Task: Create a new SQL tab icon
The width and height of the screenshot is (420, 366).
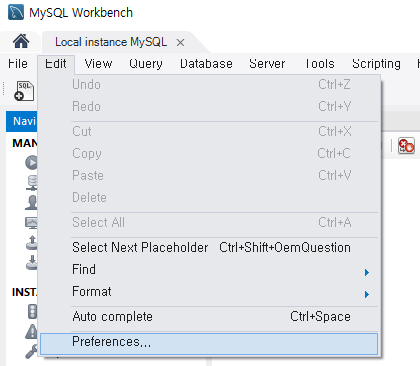Action: point(24,91)
